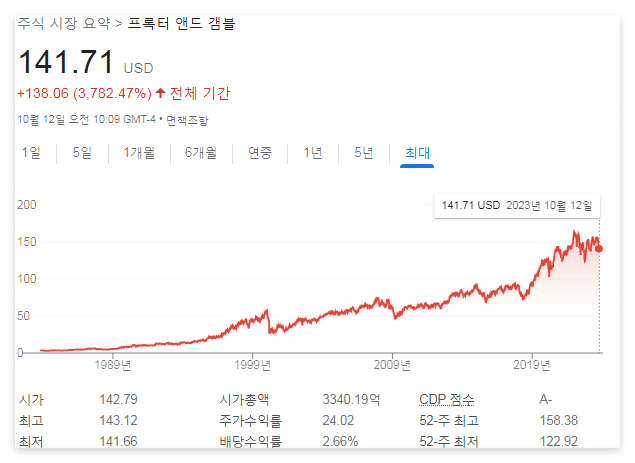Select the 5년 range tab
This screenshot has width=635, height=463.
pos(364,153)
